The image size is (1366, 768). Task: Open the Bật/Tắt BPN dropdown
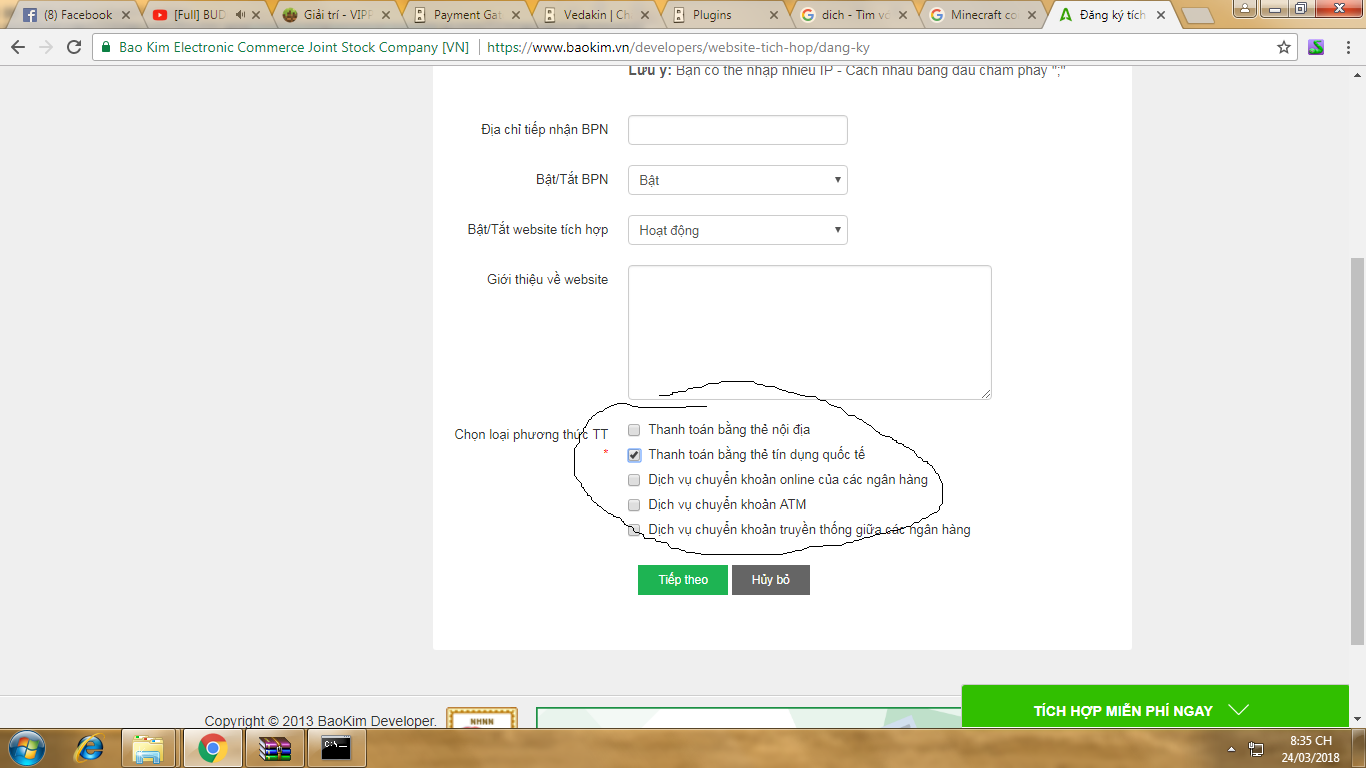click(x=738, y=180)
